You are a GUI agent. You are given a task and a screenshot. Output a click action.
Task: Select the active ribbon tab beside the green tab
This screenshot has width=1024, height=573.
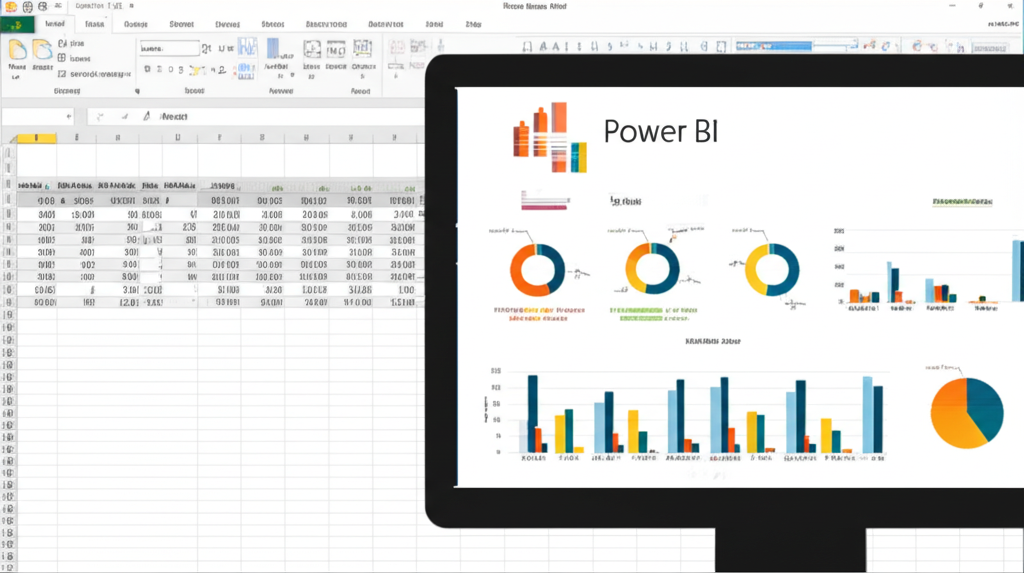pos(55,24)
